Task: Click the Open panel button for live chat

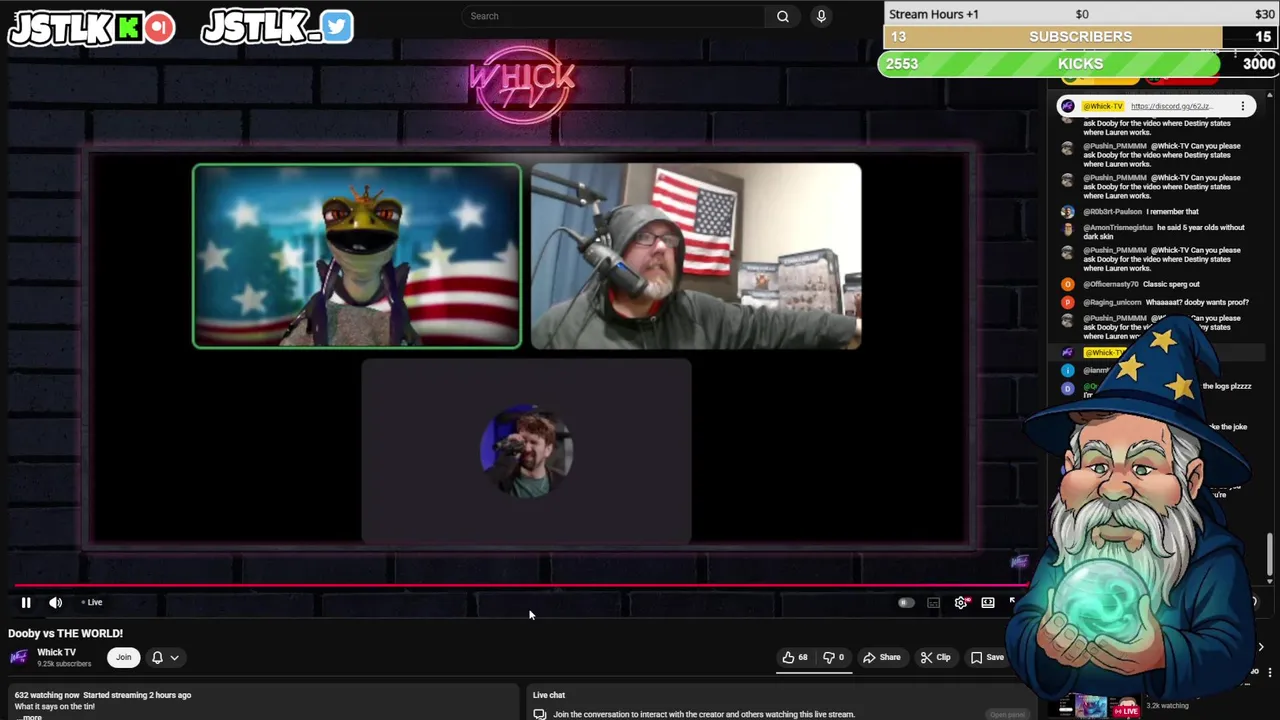Action: pos(1007,714)
